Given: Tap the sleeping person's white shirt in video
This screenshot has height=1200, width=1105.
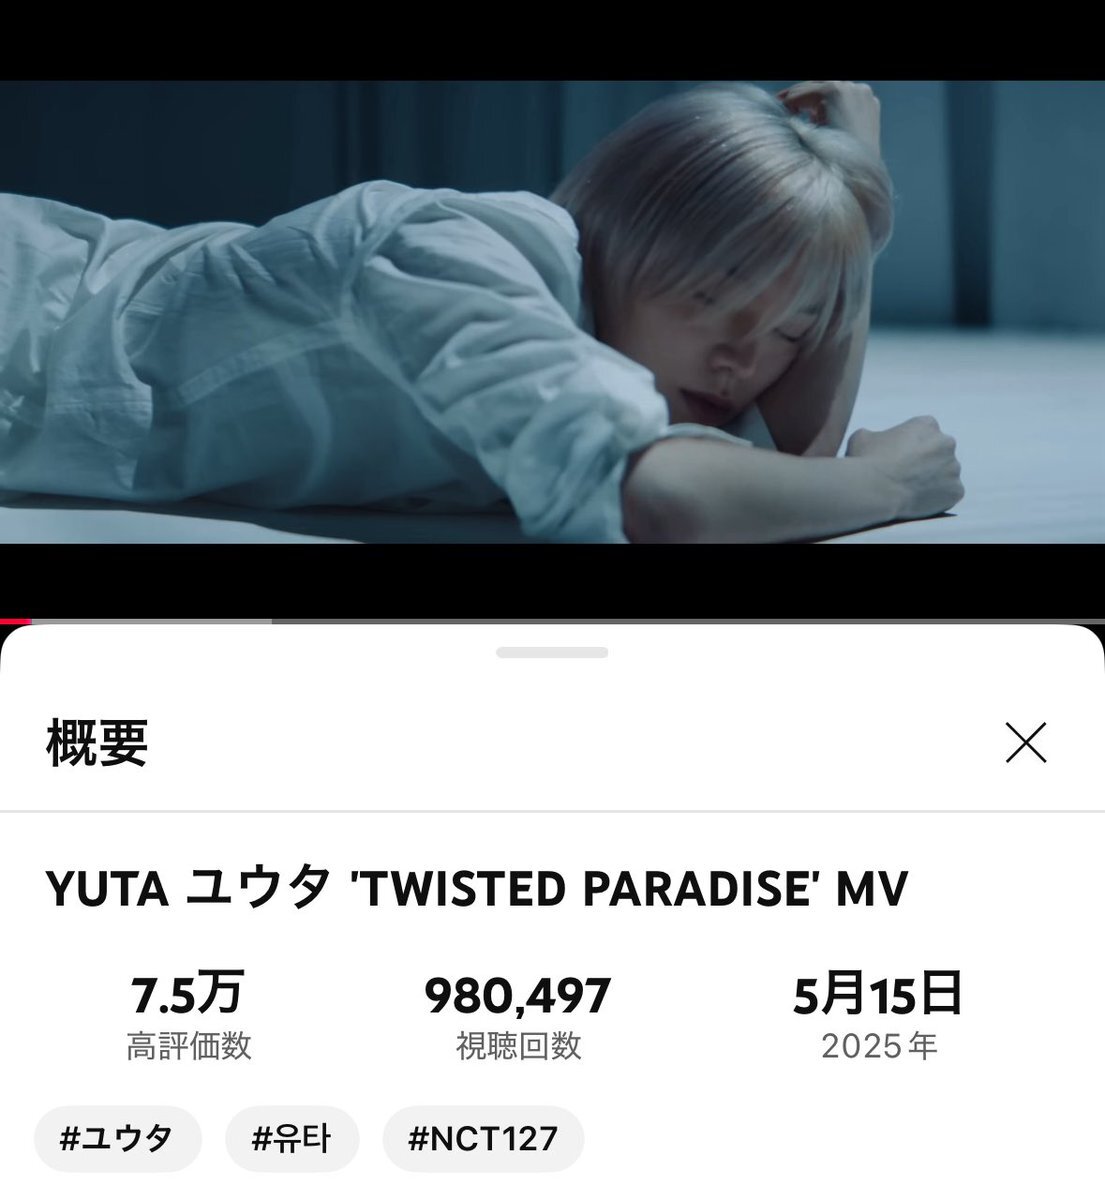Looking at the screenshot, I should (300, 340).
